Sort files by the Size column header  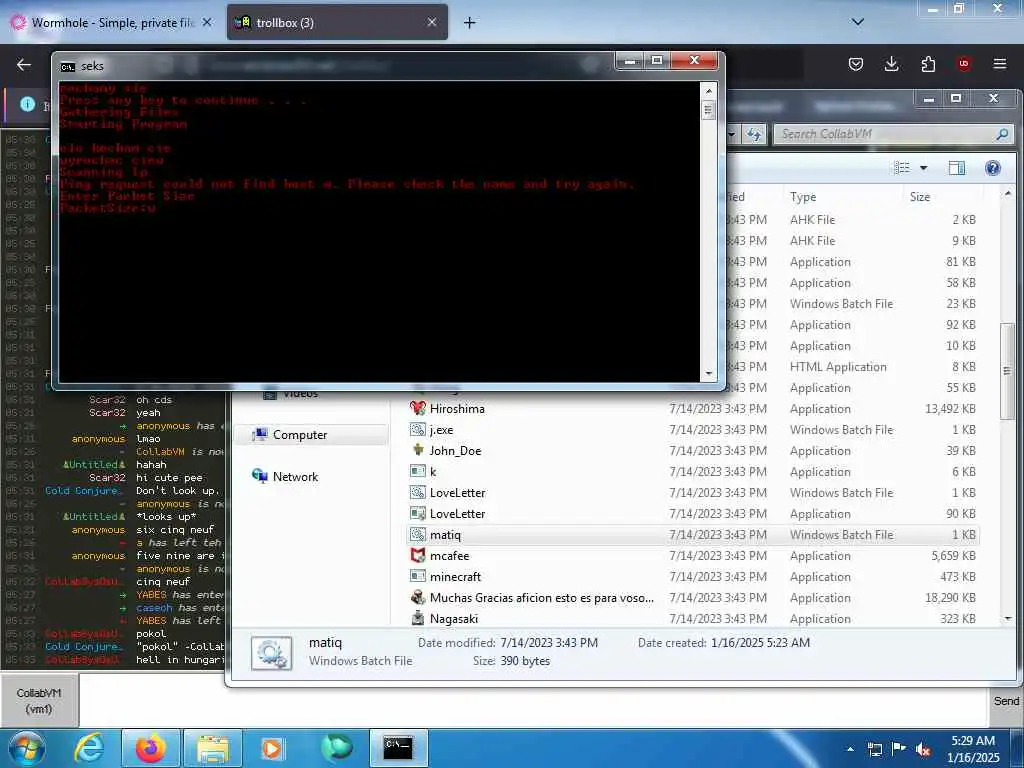coord(920,197)
